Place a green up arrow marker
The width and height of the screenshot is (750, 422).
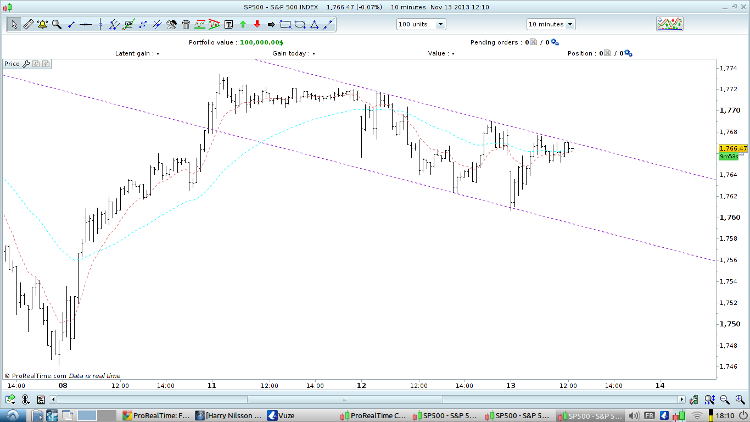click(x=243, y=24)
